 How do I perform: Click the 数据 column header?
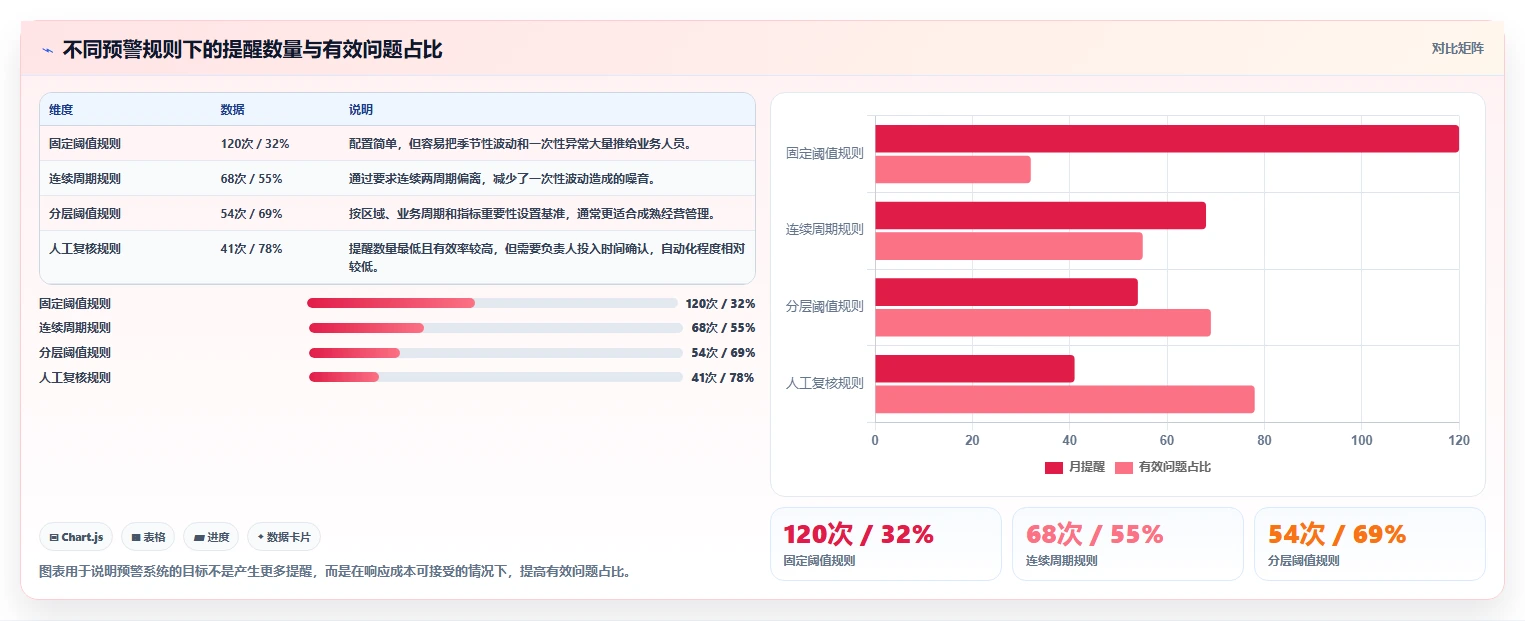[x=233, y=109]
